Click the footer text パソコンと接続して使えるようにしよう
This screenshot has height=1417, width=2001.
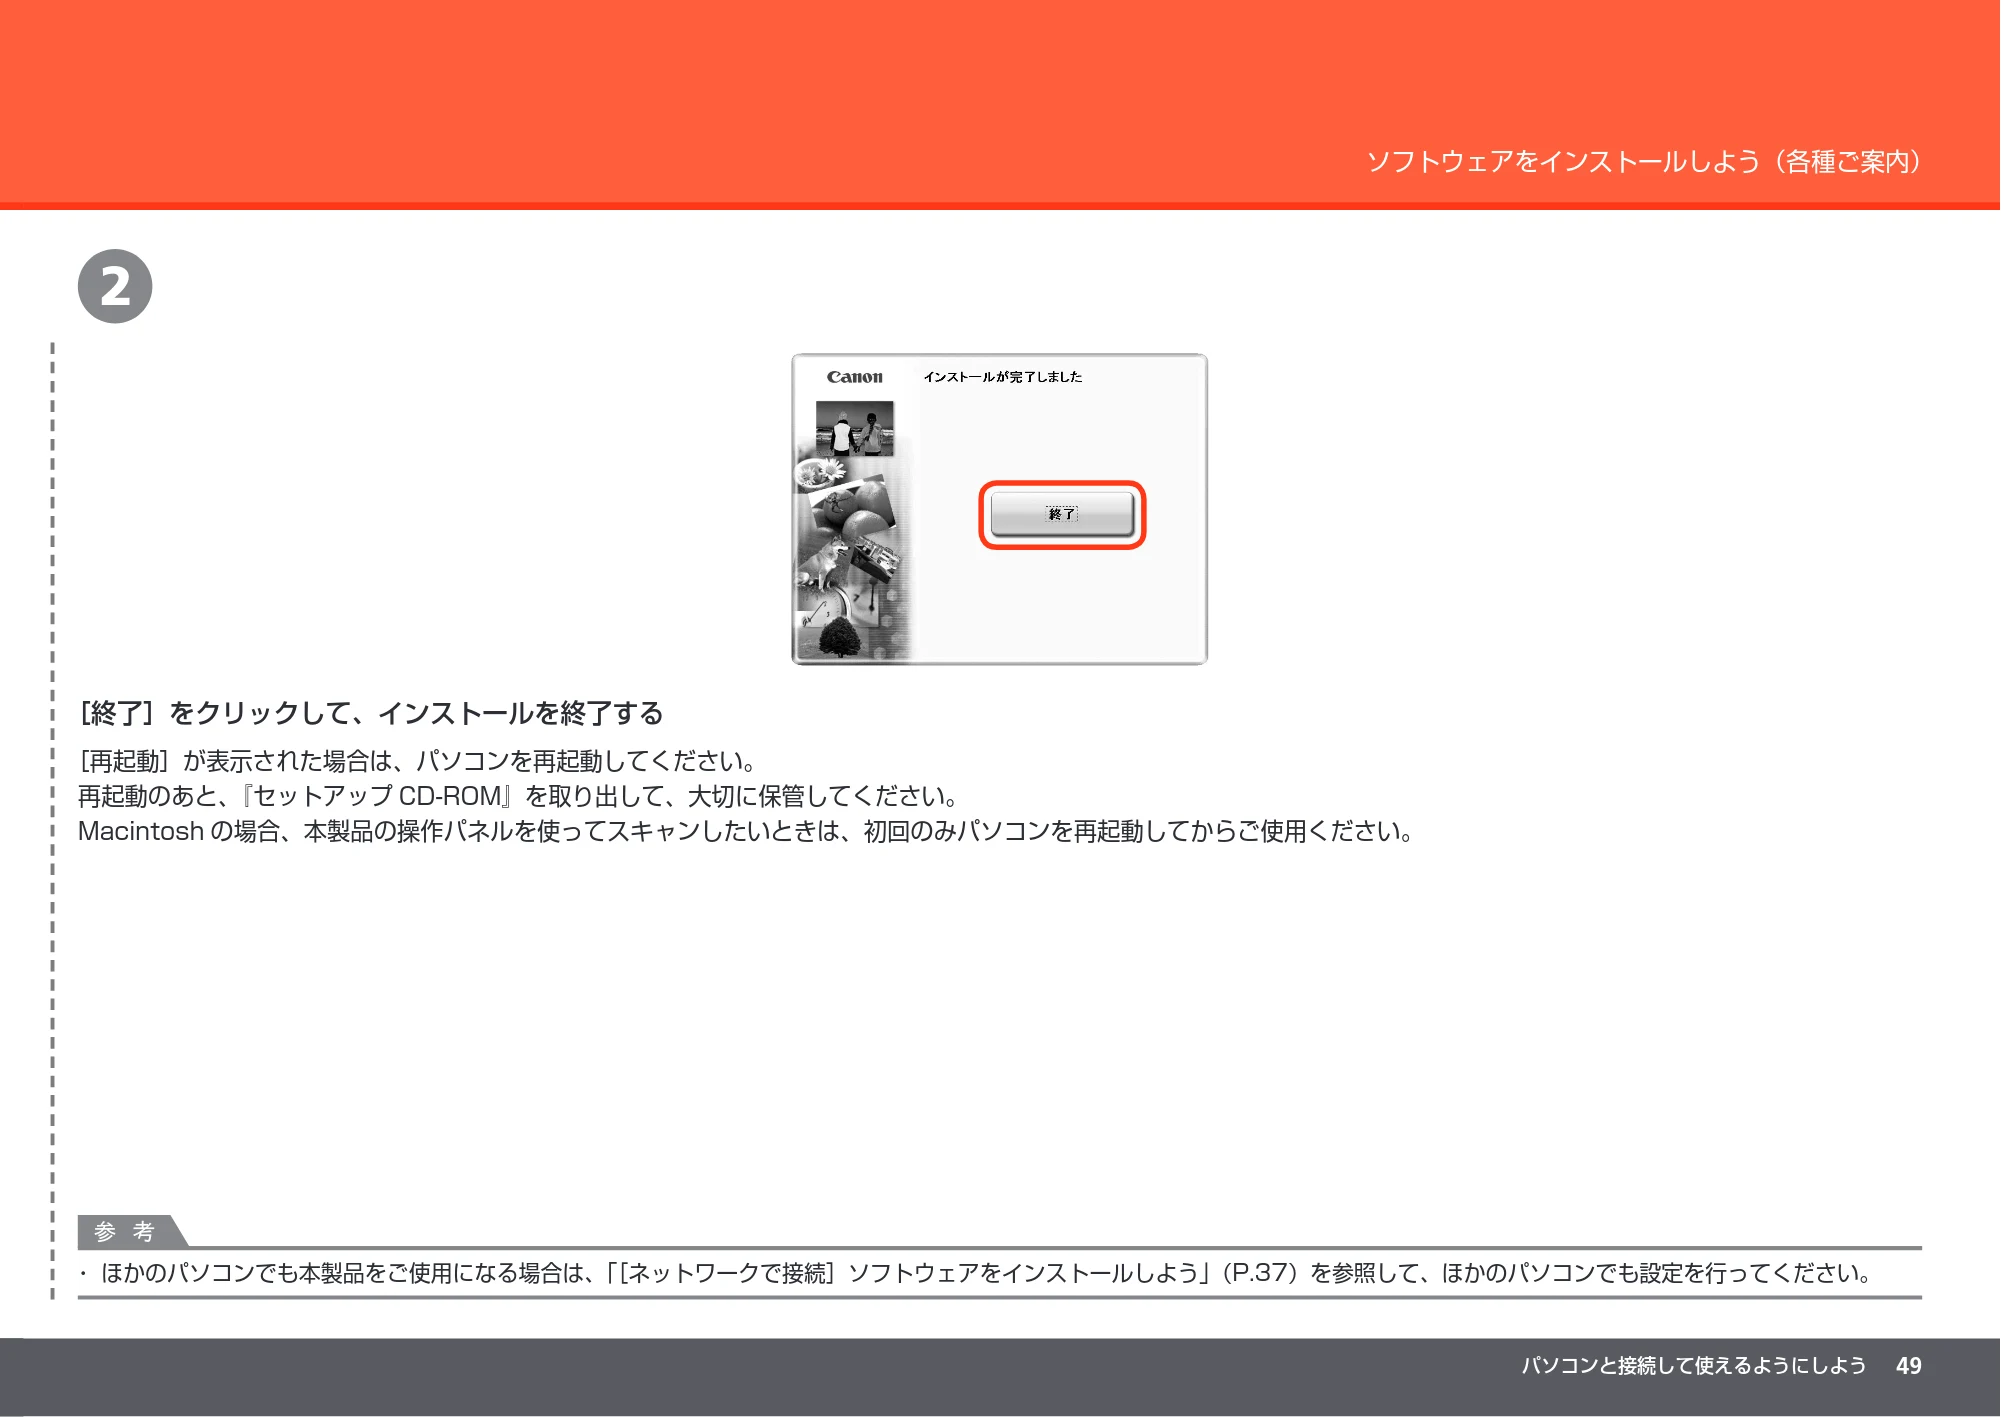(1694, 1366)
